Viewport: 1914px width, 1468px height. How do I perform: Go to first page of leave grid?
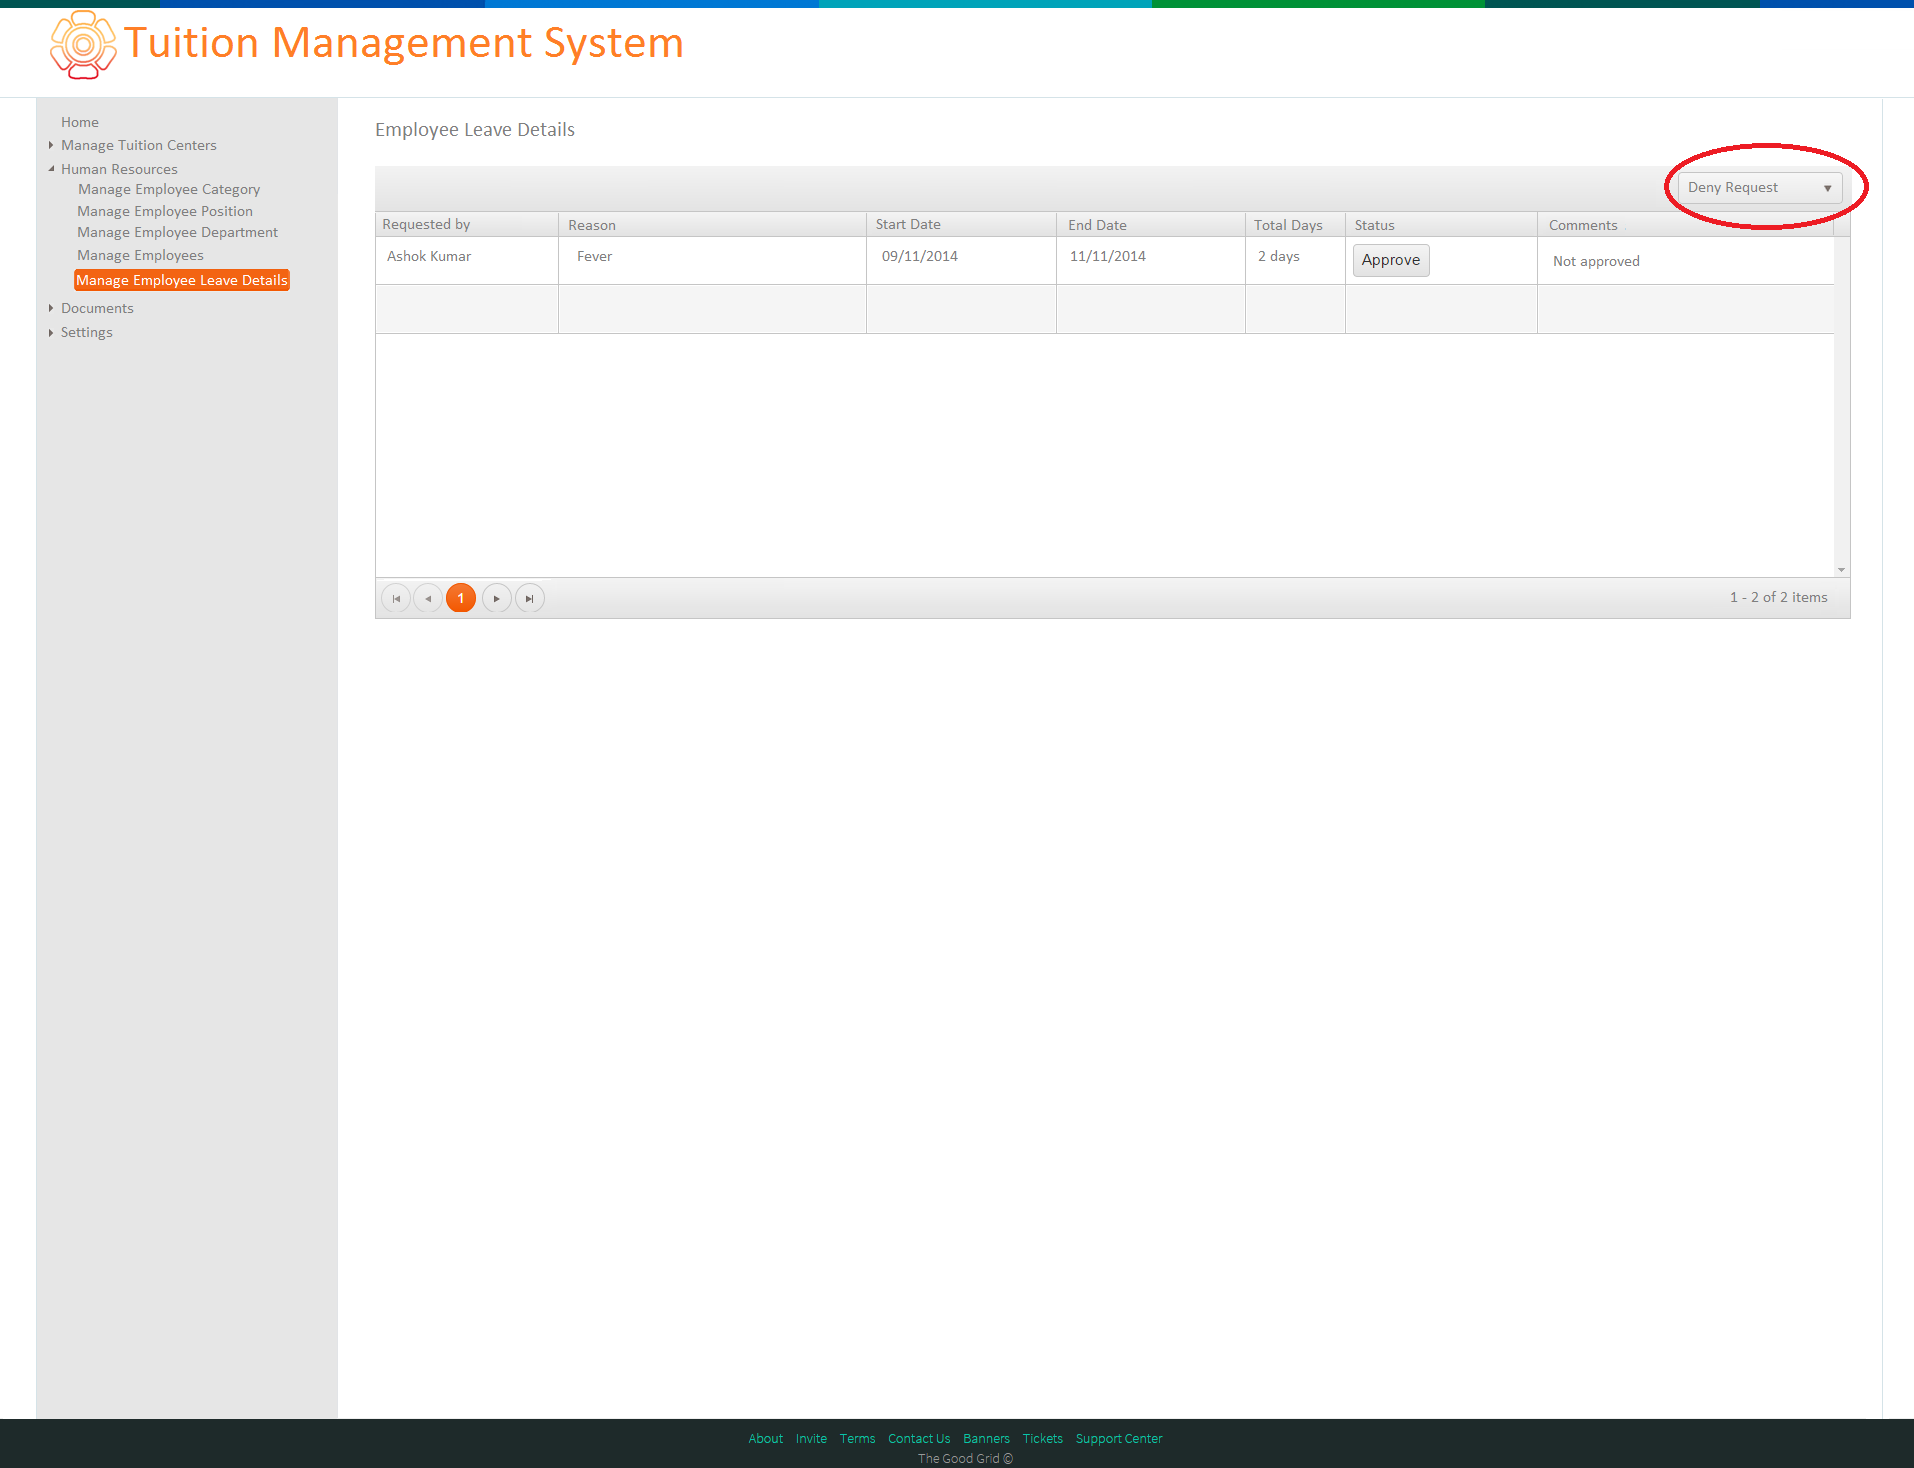click(x=396, y=598)
